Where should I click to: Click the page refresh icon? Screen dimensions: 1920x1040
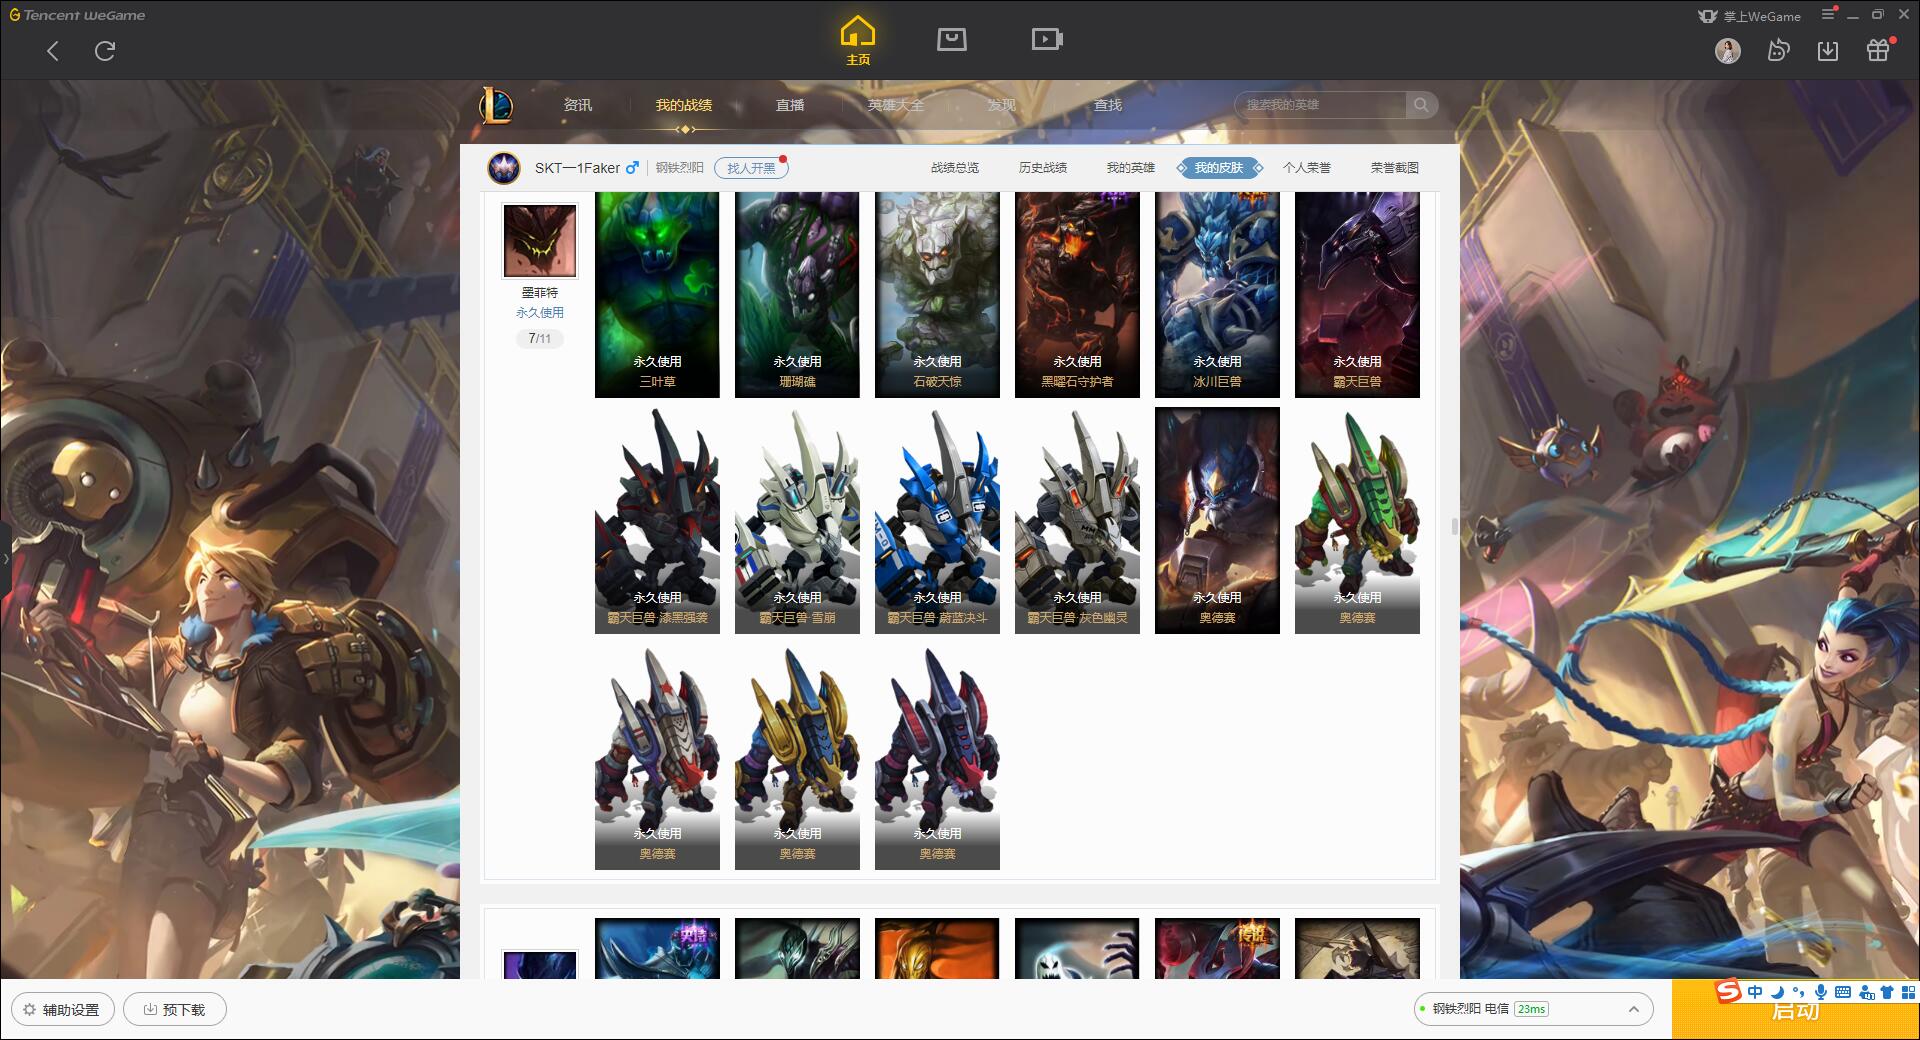click(x=105, y=51)
